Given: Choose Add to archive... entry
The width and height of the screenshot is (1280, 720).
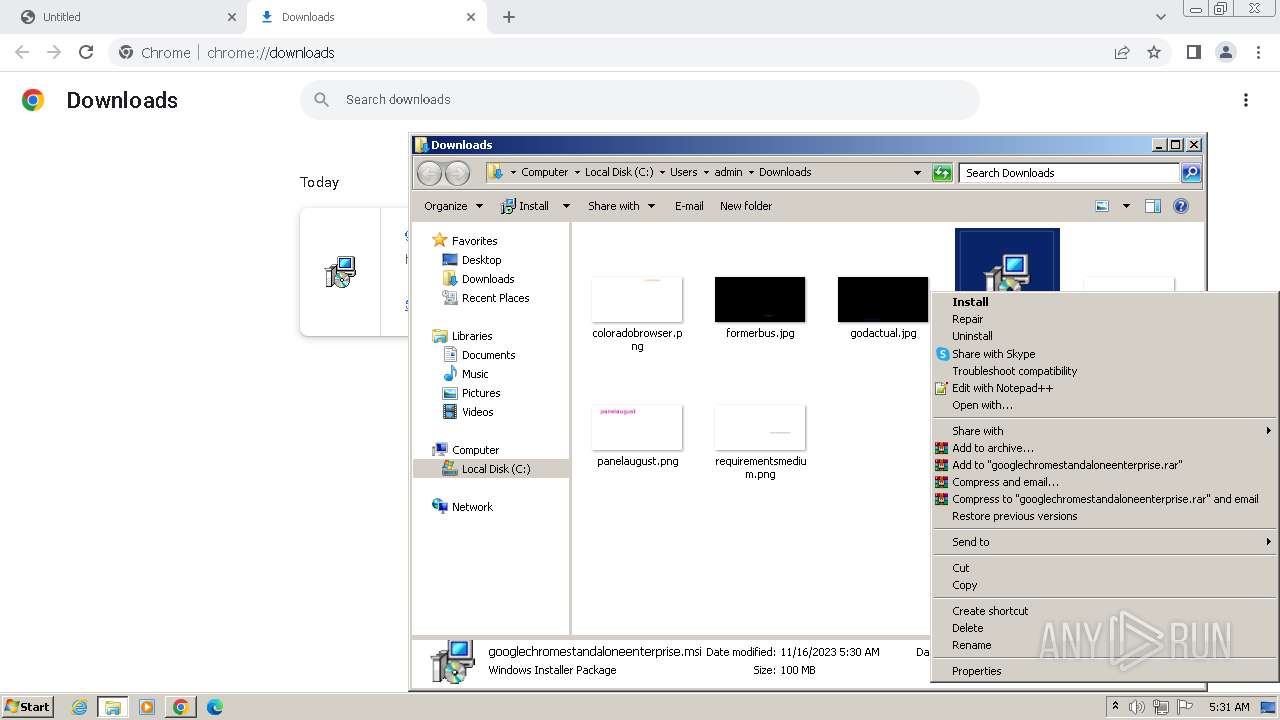Looking at the screenshot, I should point(1105,448).
